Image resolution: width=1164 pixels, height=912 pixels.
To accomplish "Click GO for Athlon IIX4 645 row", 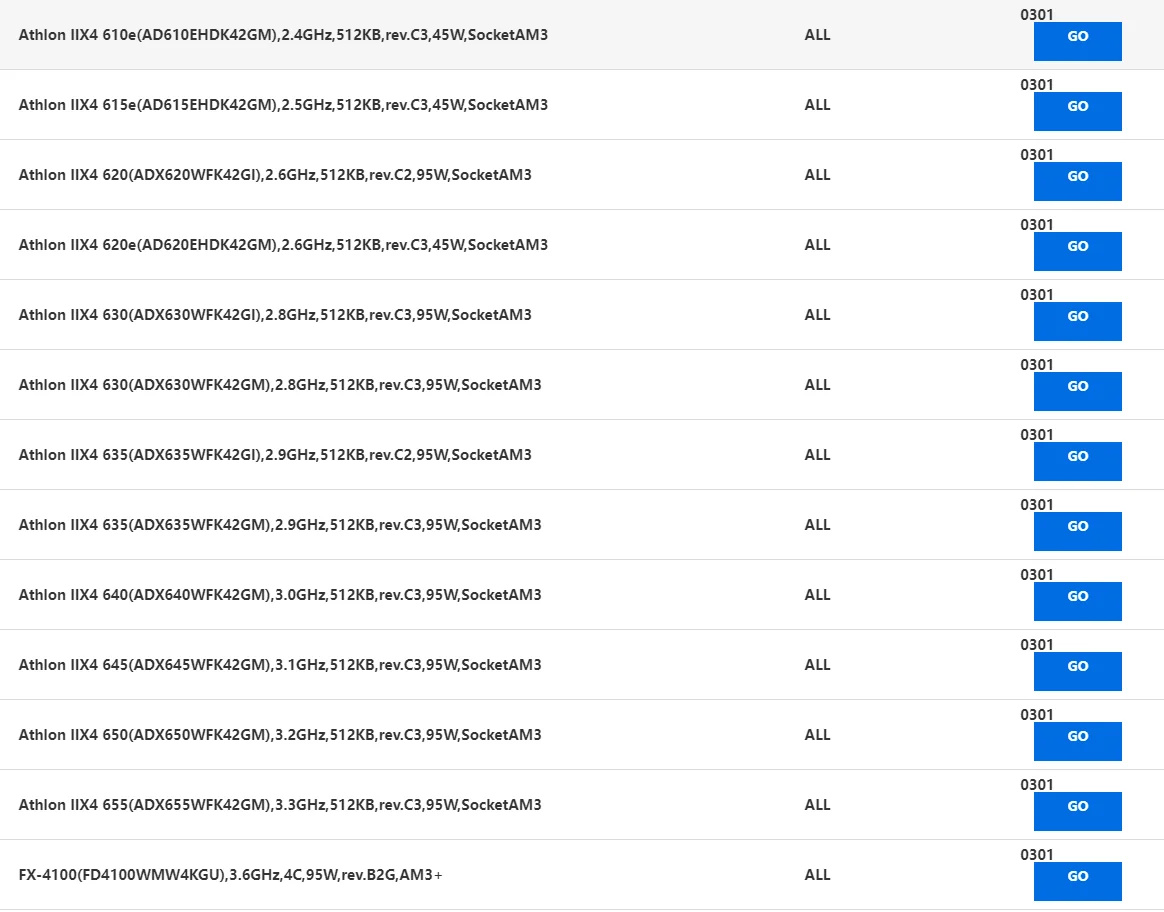I will tap(1077, 672).
